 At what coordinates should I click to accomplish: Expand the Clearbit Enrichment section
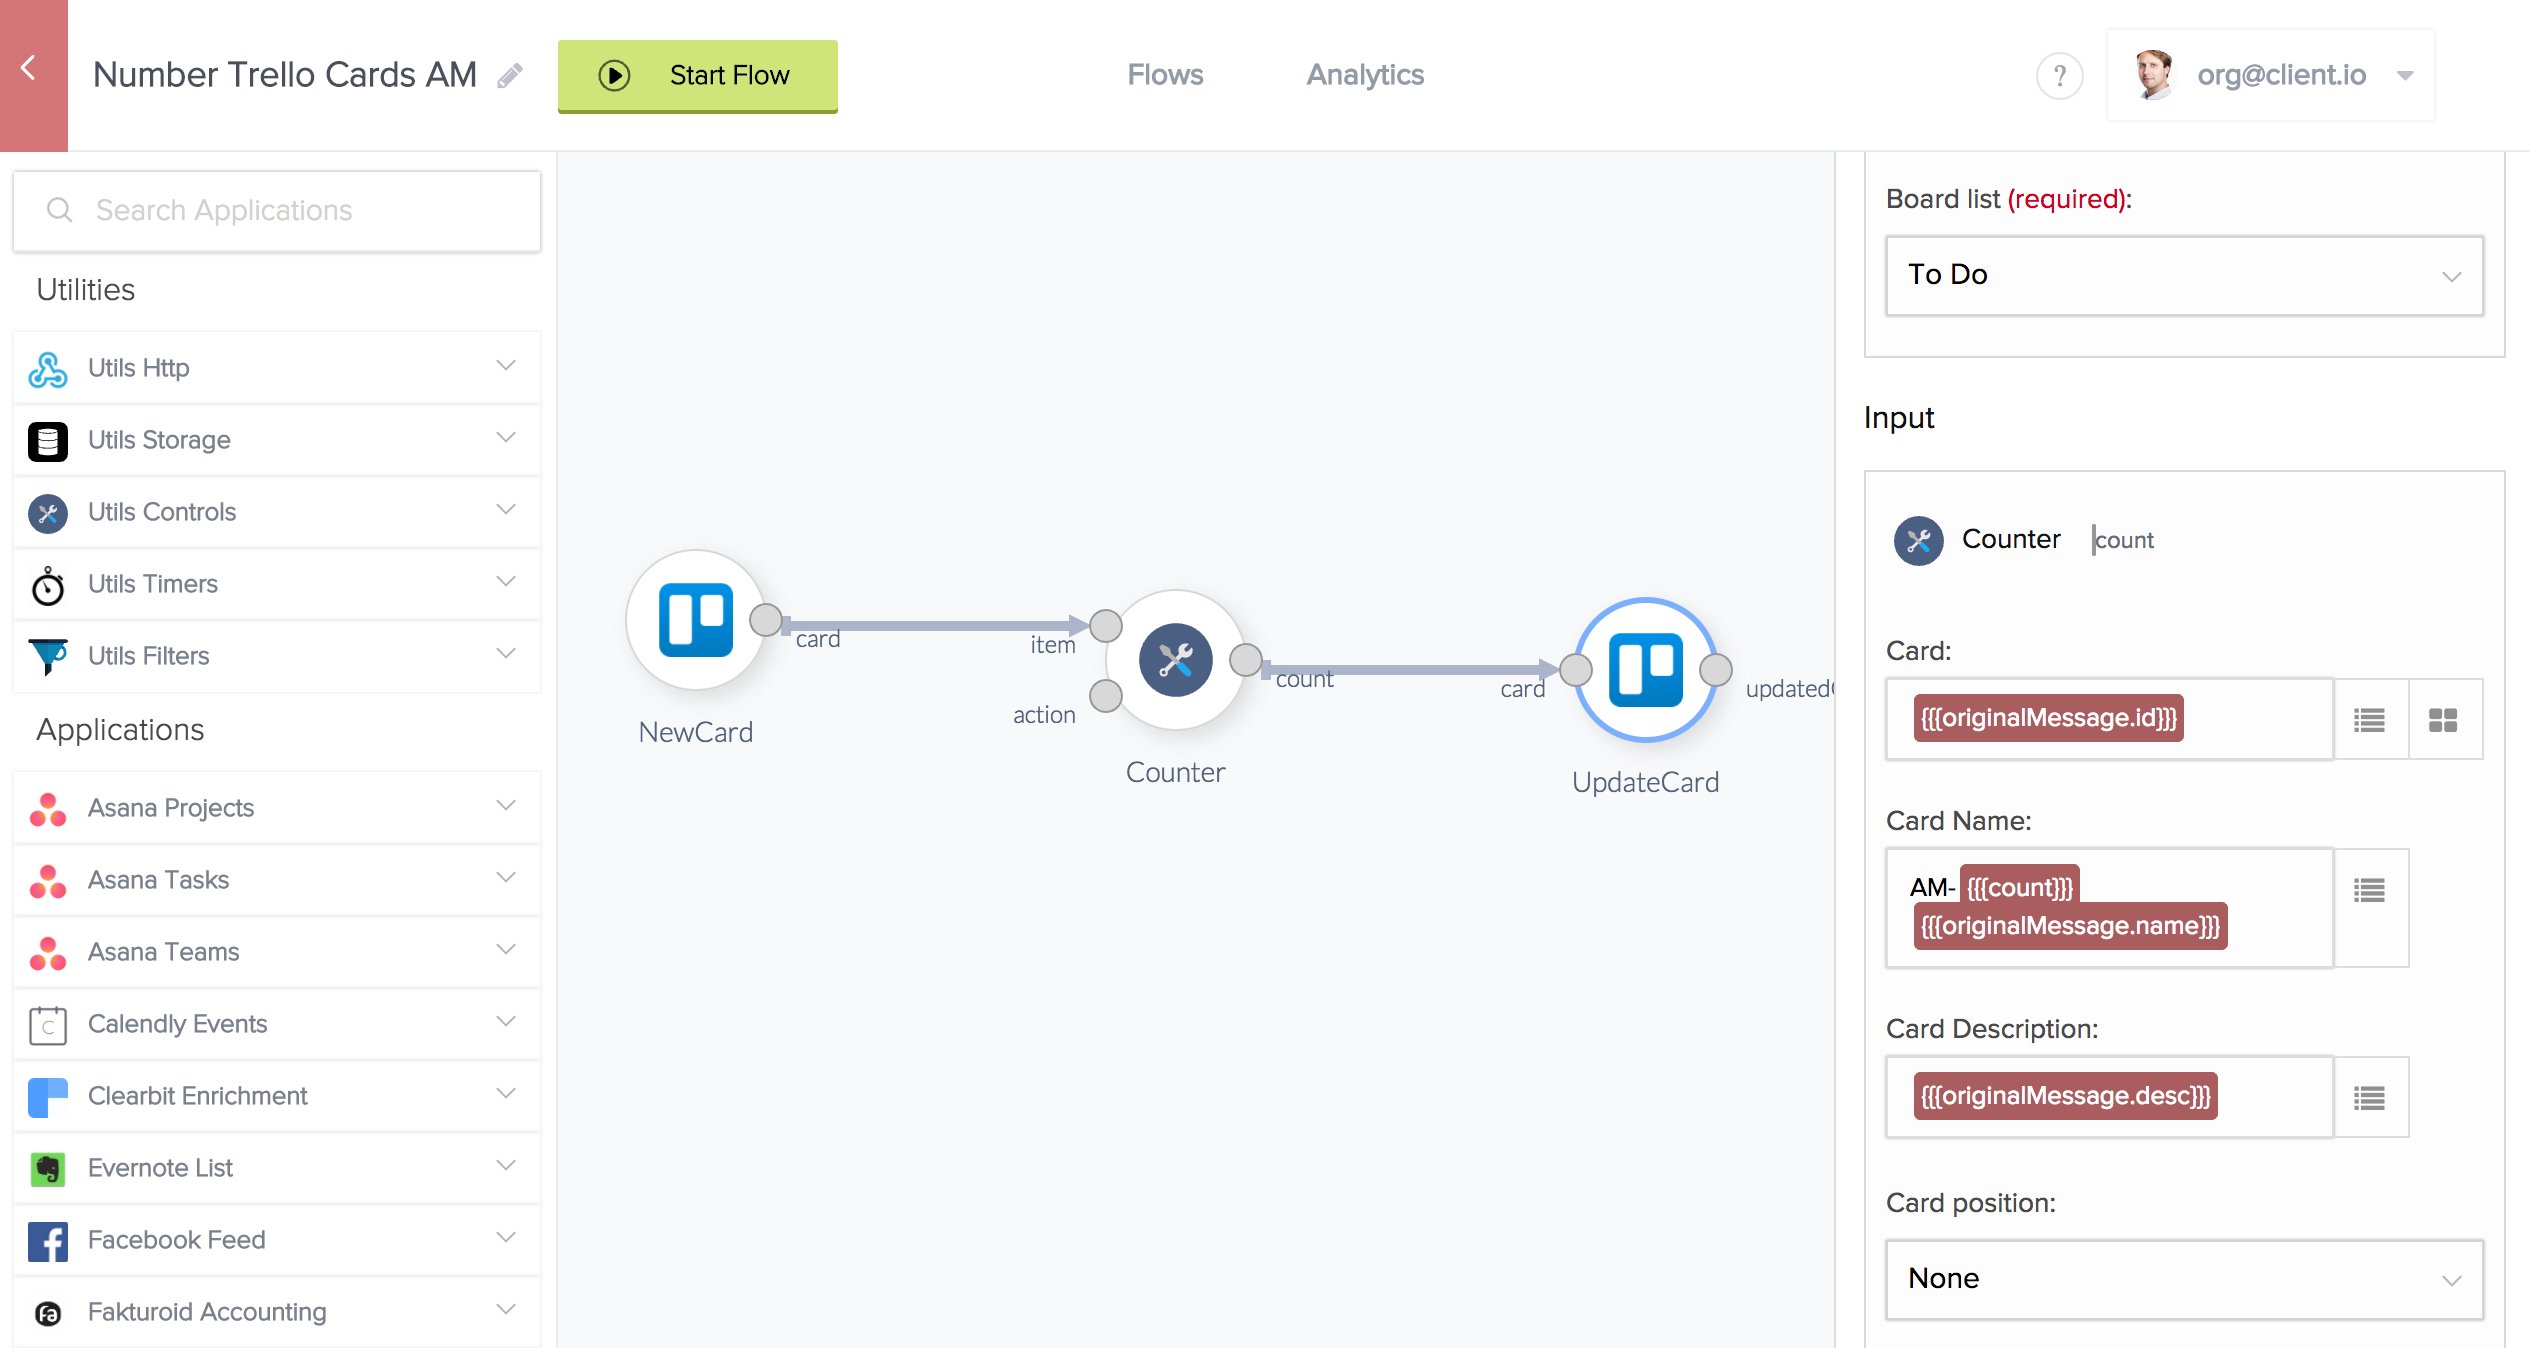click(x=506, y=1094)
